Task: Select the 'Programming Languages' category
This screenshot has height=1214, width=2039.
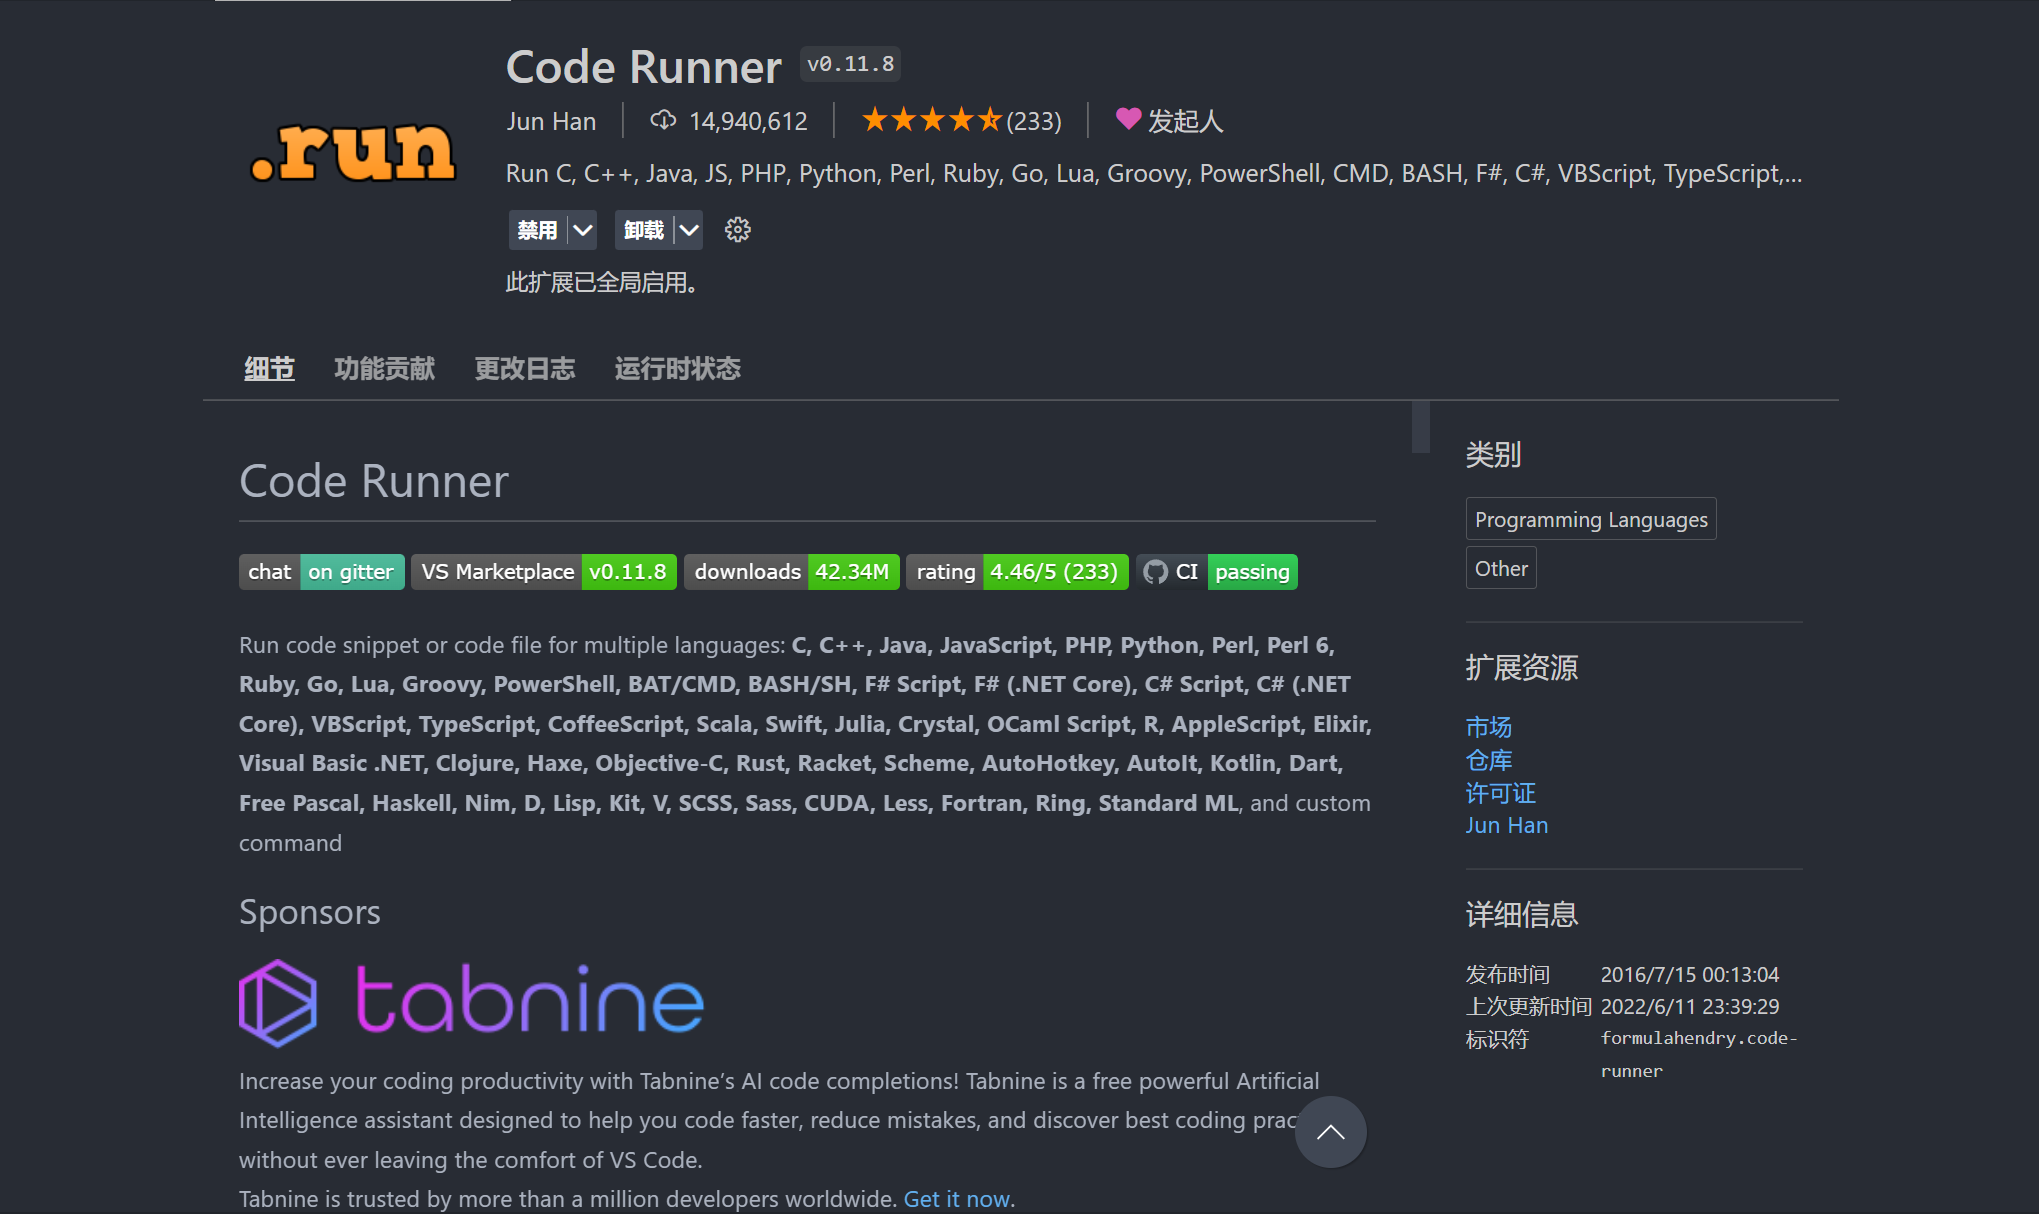Action: click(1590, 518)
